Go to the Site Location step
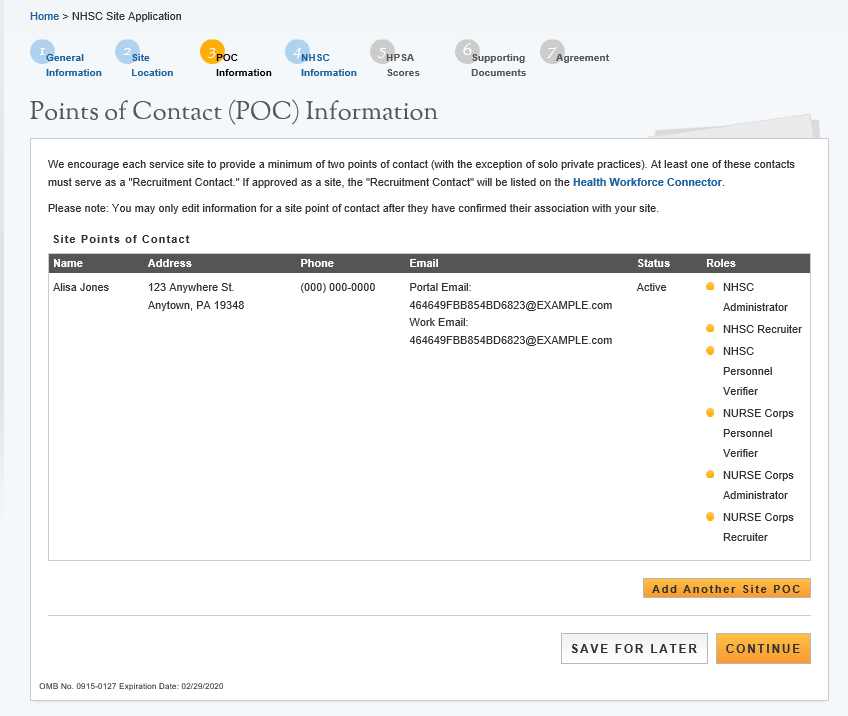The image size is (848, 716). pos(152,65)
